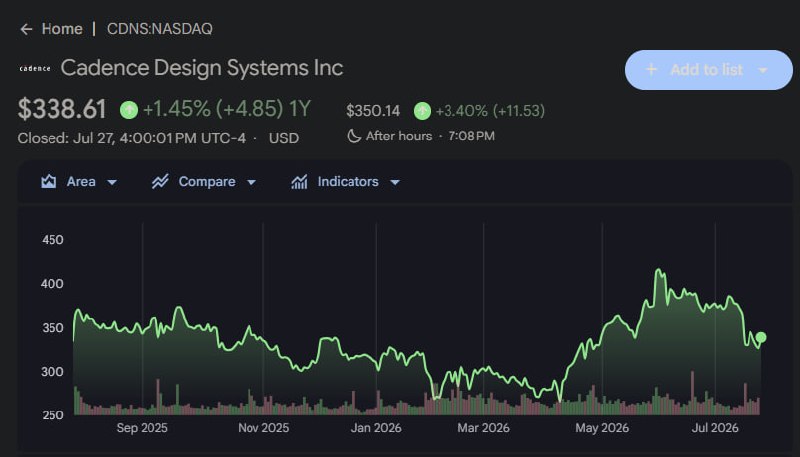This screenshot has height=457, width=800.
Task: Click the Area chart type icon
Action: point(48,182)
